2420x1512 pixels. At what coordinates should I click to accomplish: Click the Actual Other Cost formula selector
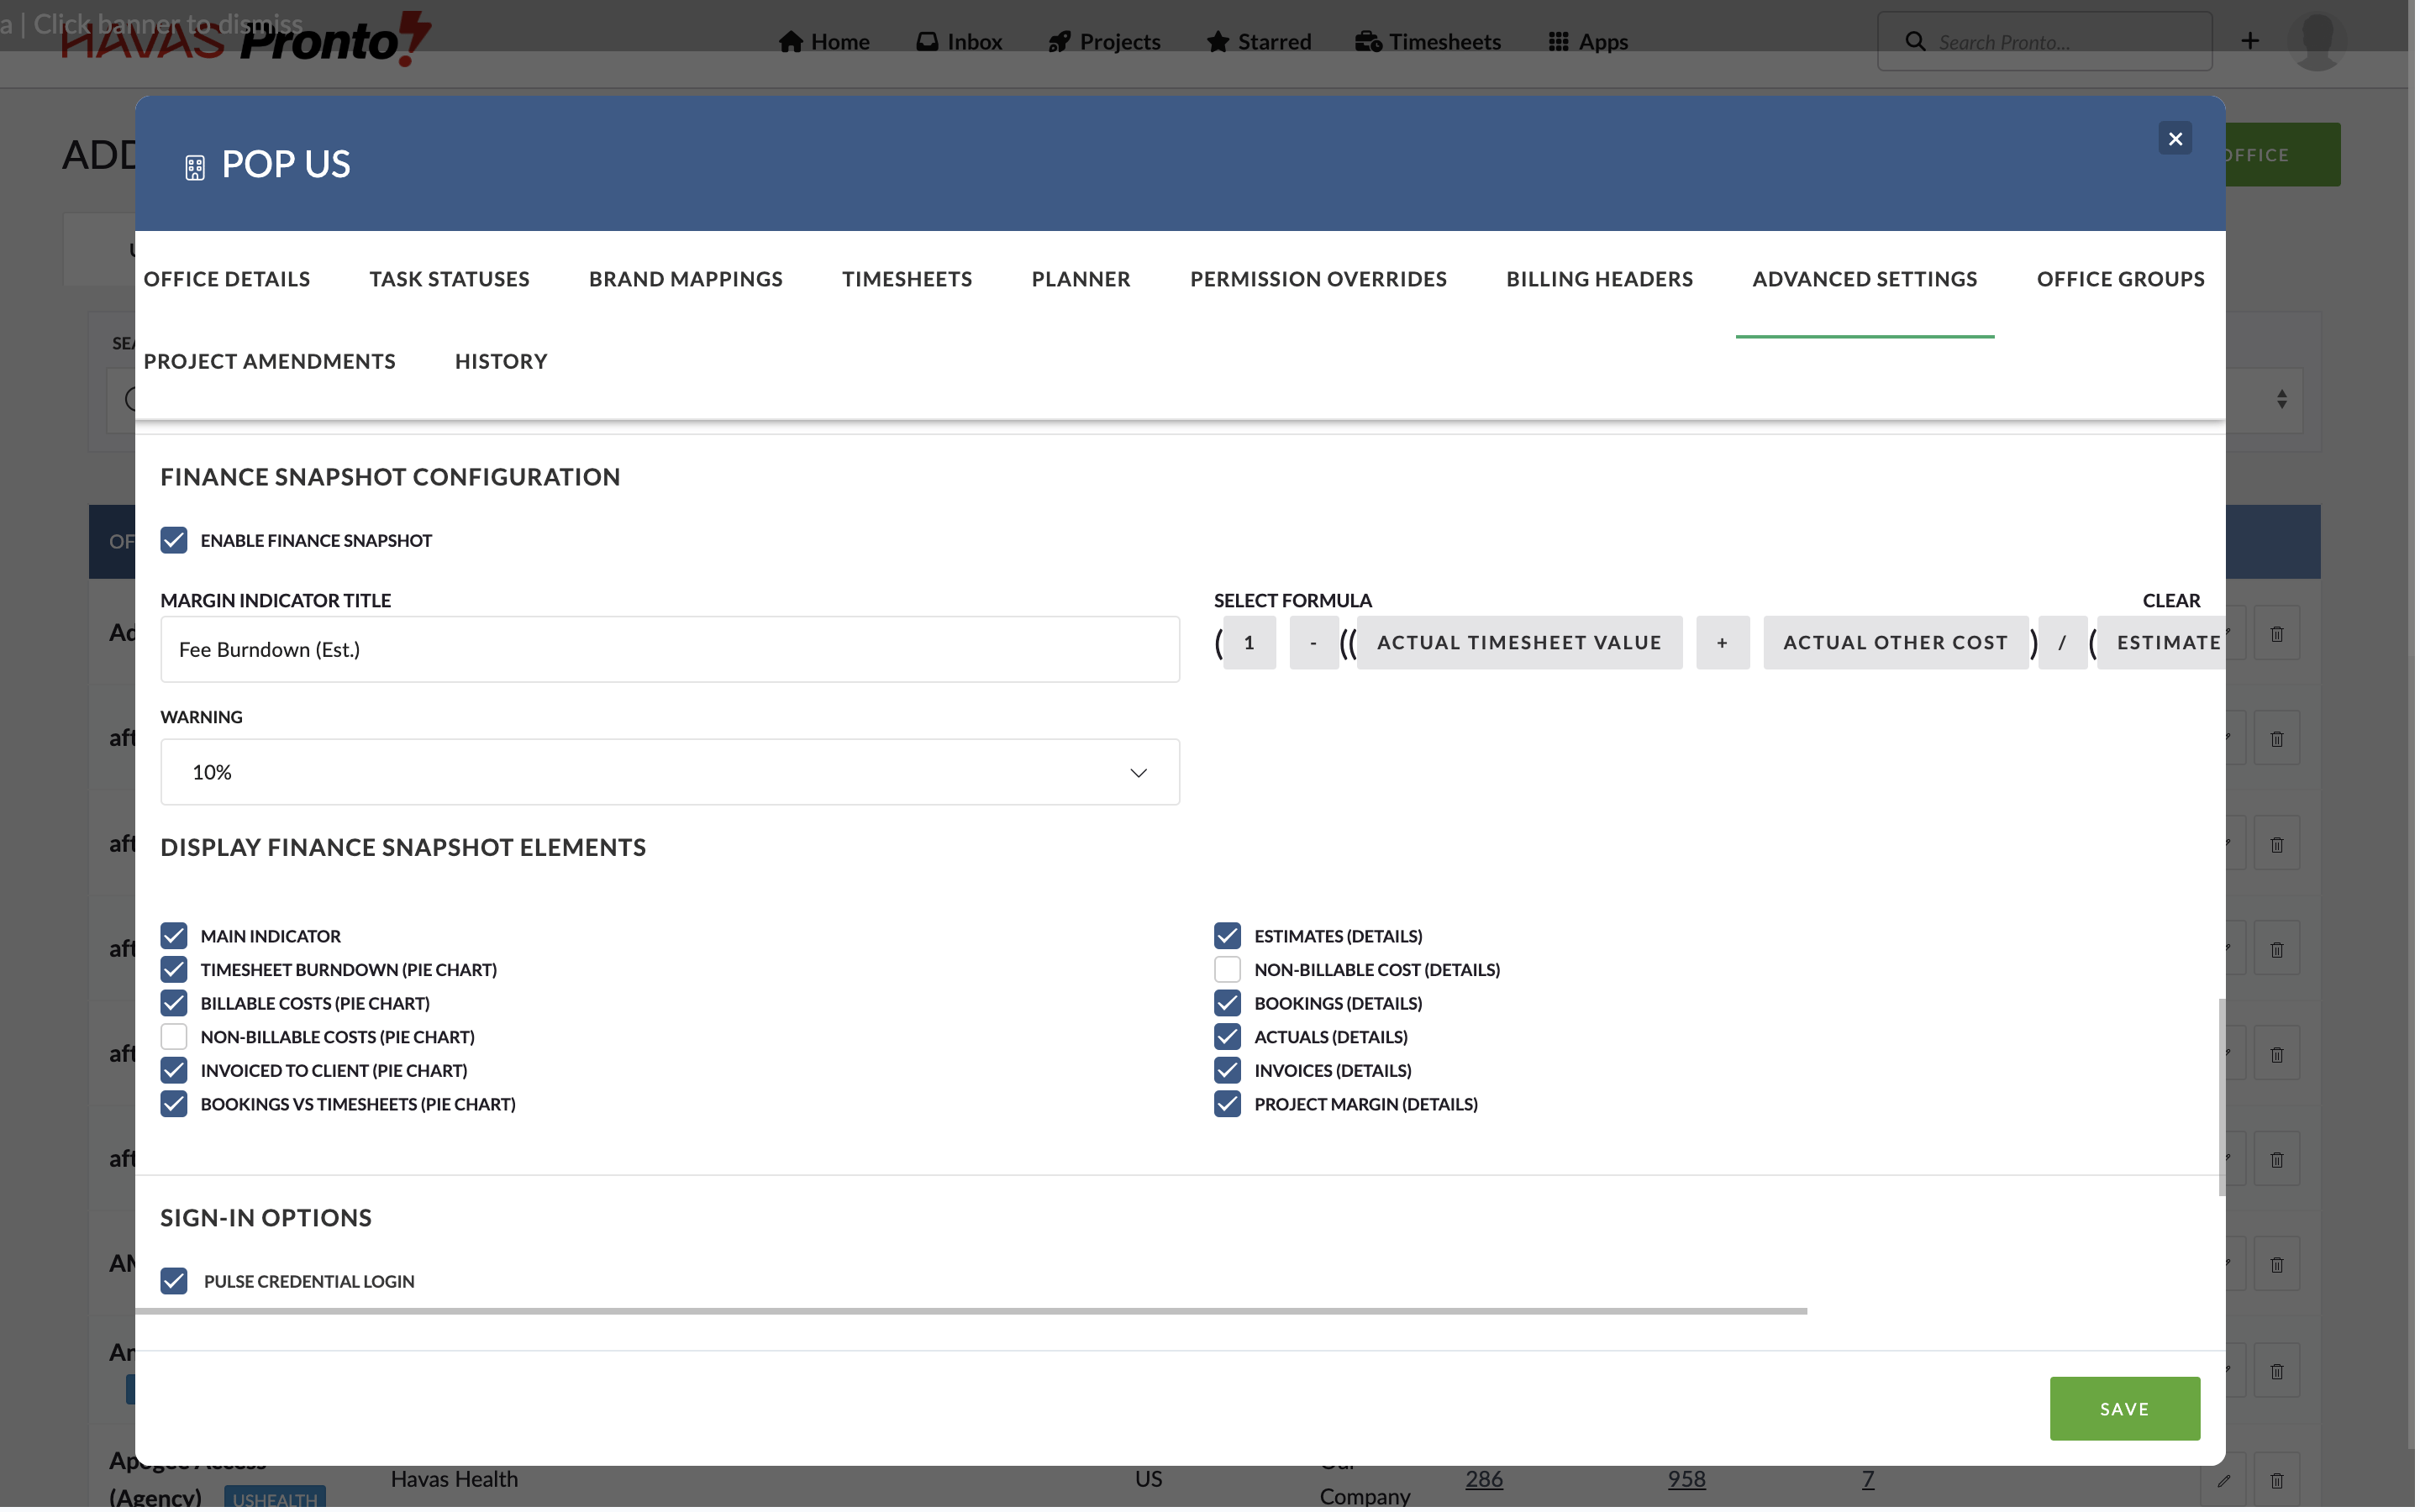(1897, 643)
